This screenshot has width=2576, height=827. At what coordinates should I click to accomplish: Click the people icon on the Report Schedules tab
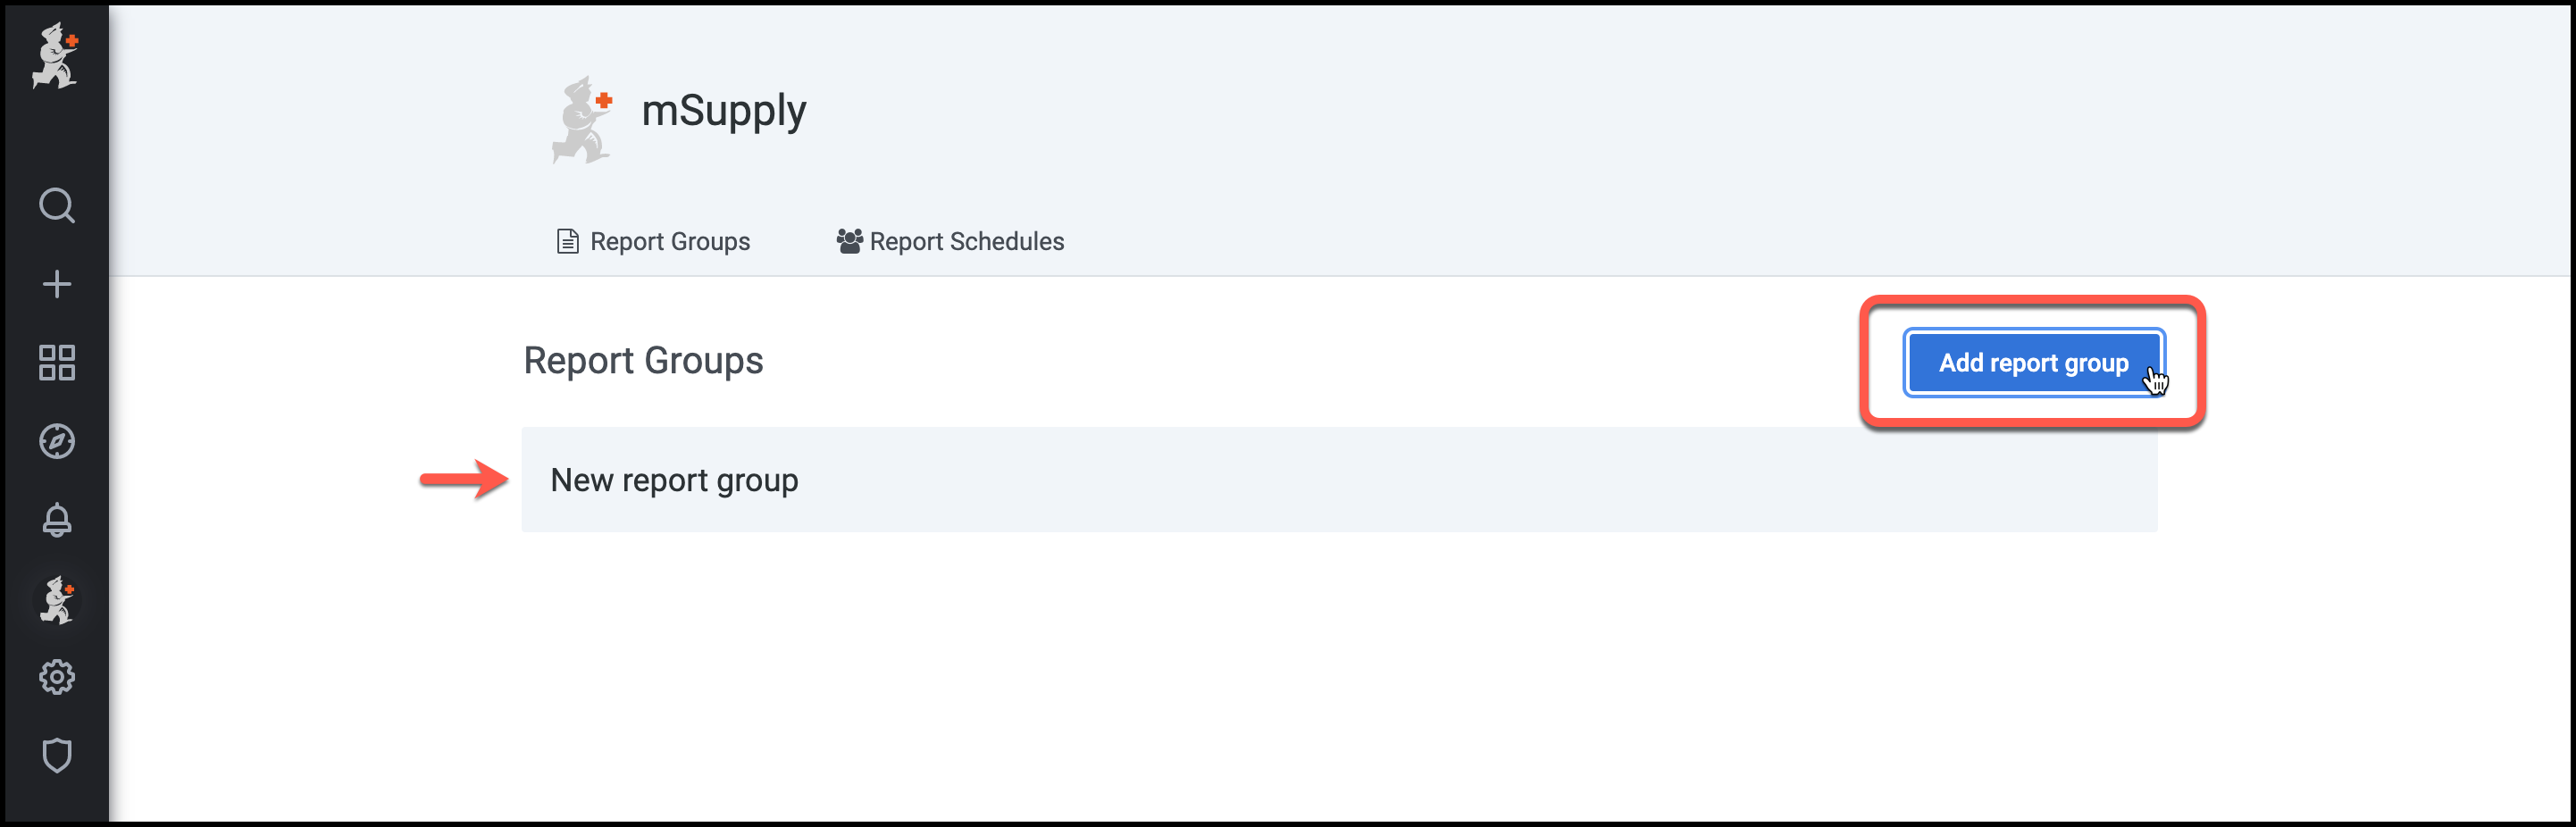(849, 242)
